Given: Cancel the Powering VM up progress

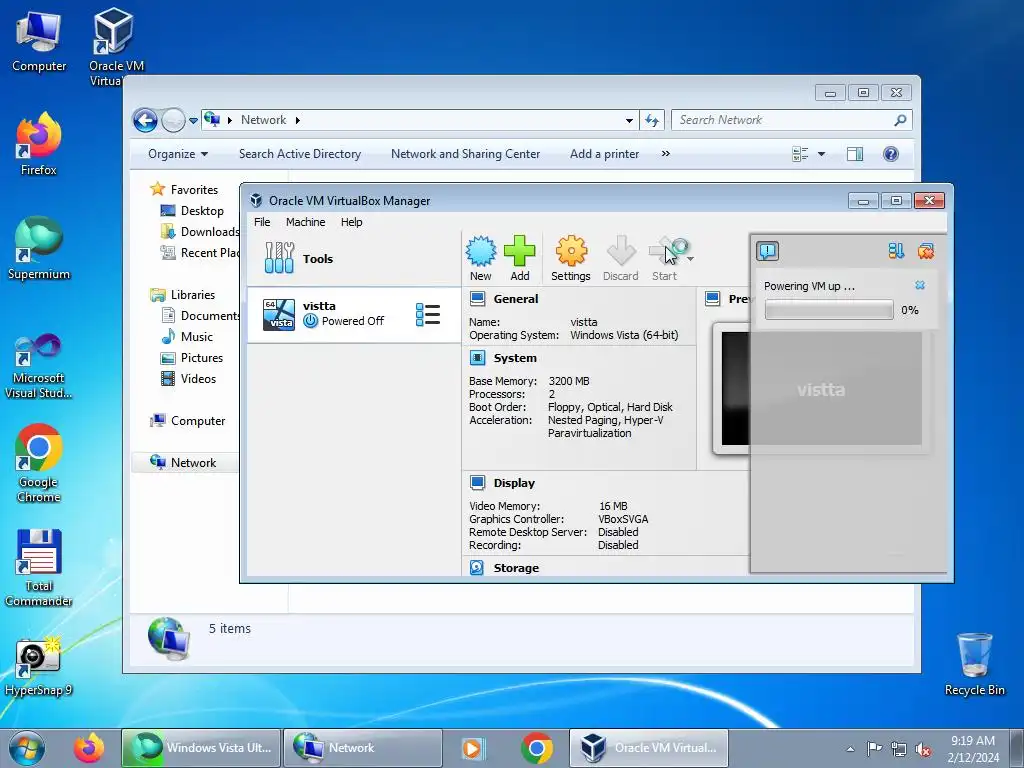Looking at the screenshot, I should tap(920, 285).
